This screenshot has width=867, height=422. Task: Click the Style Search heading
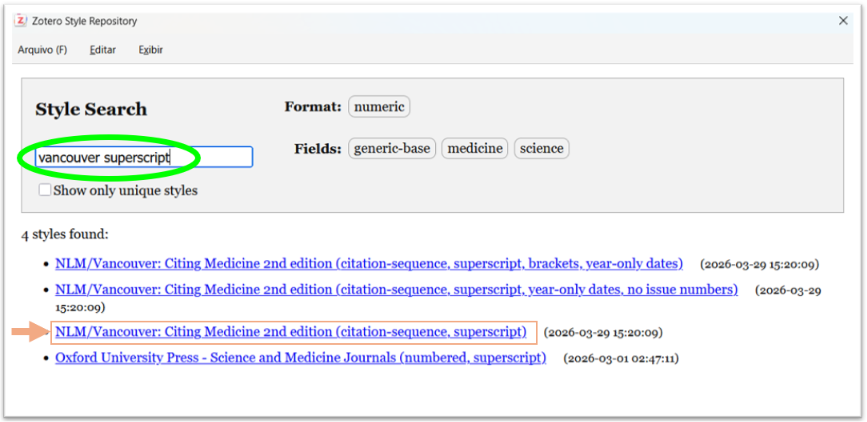pos(91,109)
